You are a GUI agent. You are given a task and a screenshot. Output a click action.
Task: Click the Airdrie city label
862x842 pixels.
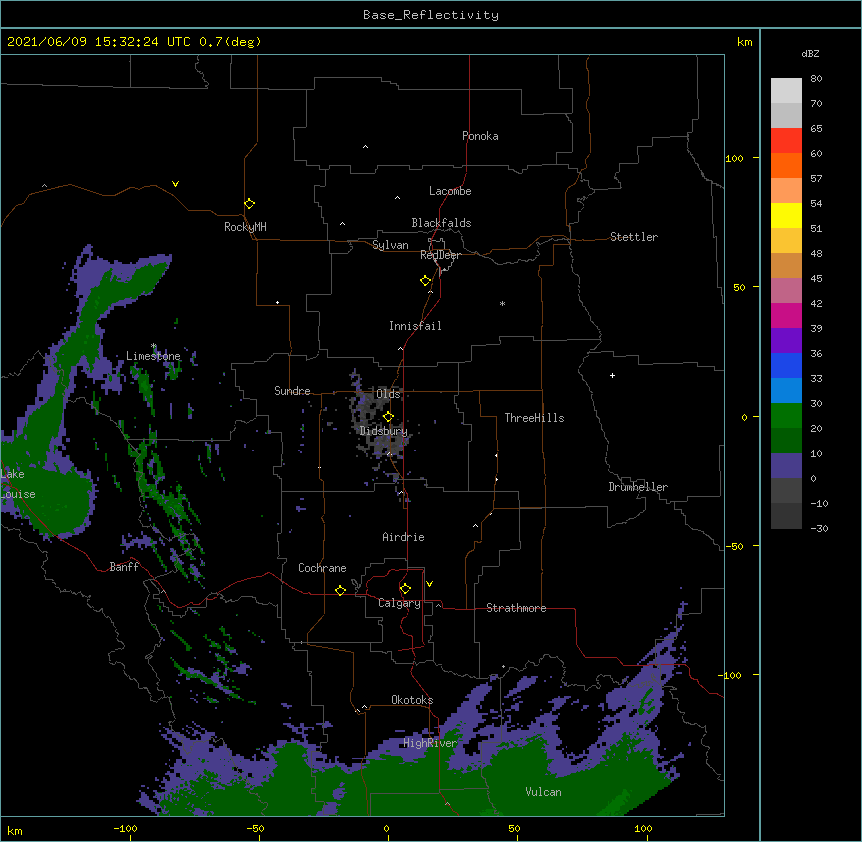[404, 537]
